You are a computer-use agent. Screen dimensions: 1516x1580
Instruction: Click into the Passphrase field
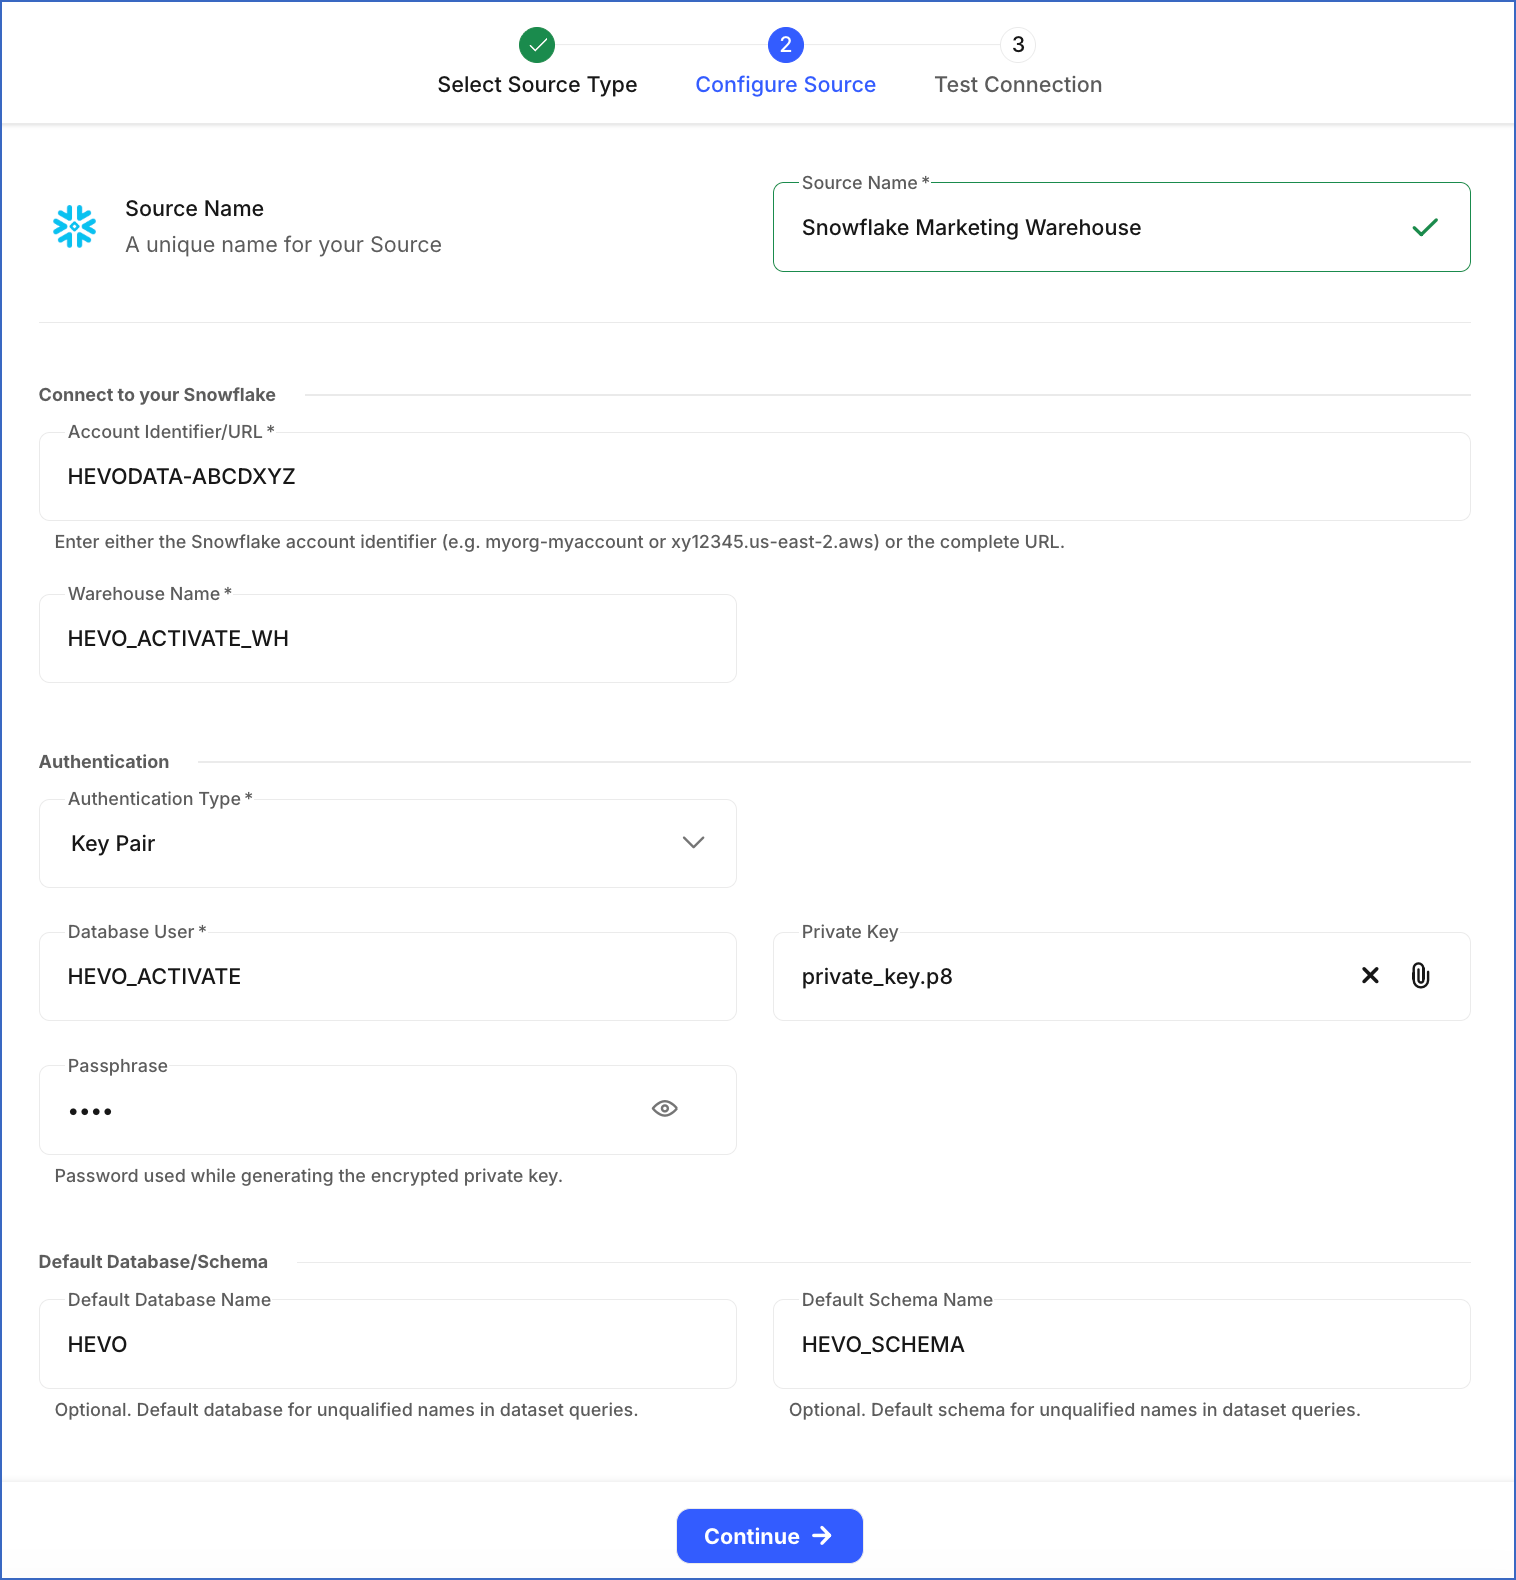pos(388,1110)
